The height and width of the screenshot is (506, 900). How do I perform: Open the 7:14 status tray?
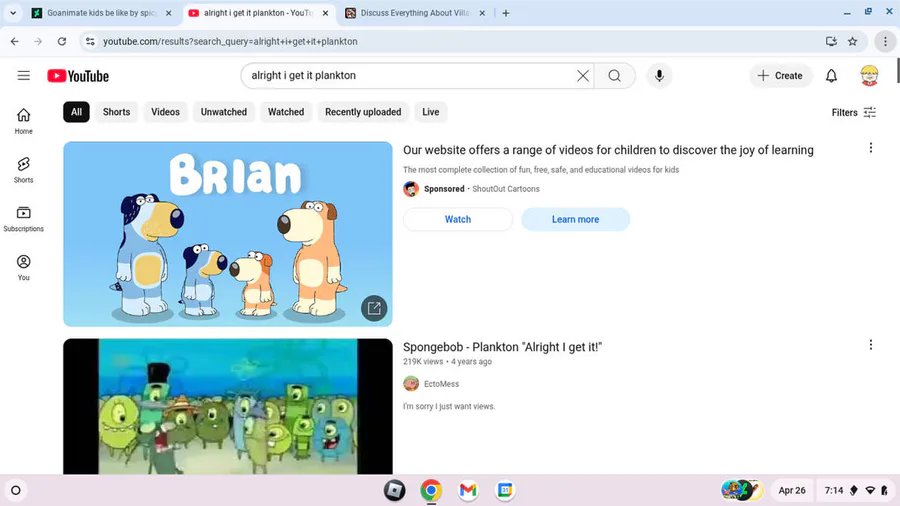[856, 491]
